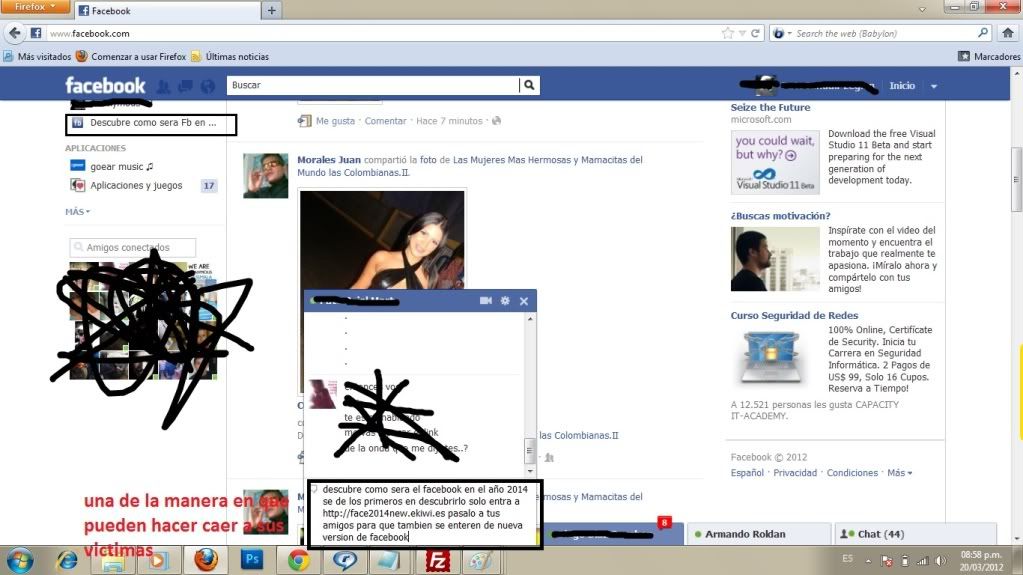Open Comenzar a usar Firefox bookmark
This screenshot has height=575, width=1023.
(131, 57)
